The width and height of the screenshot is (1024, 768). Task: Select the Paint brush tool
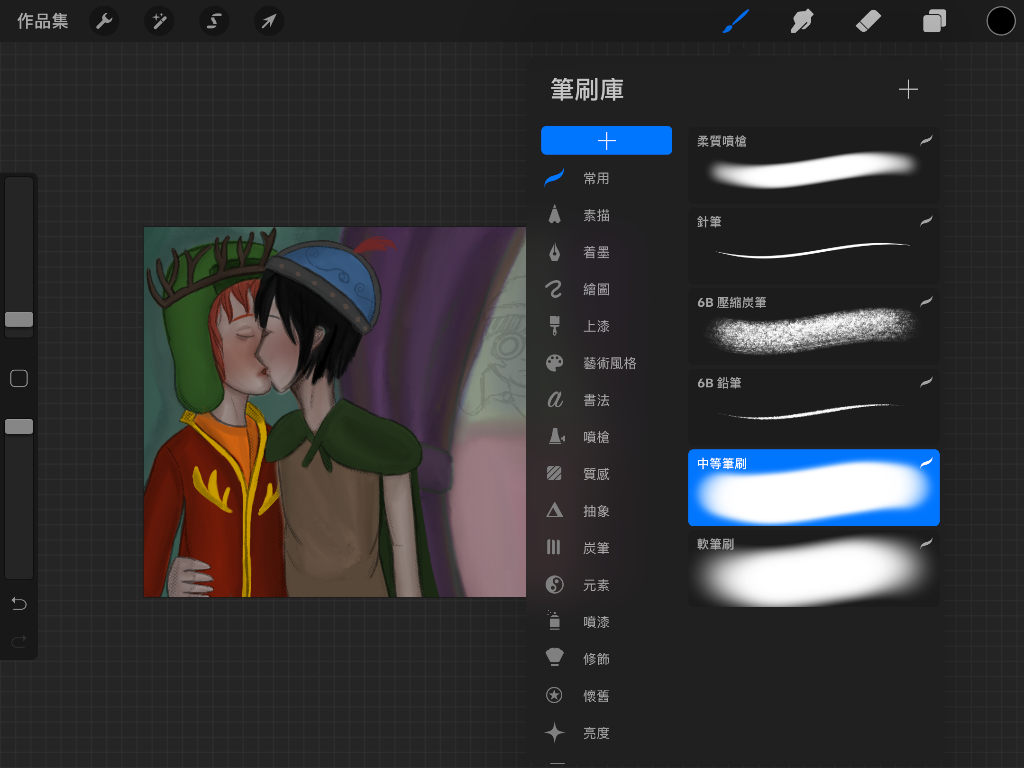(736, 22)
